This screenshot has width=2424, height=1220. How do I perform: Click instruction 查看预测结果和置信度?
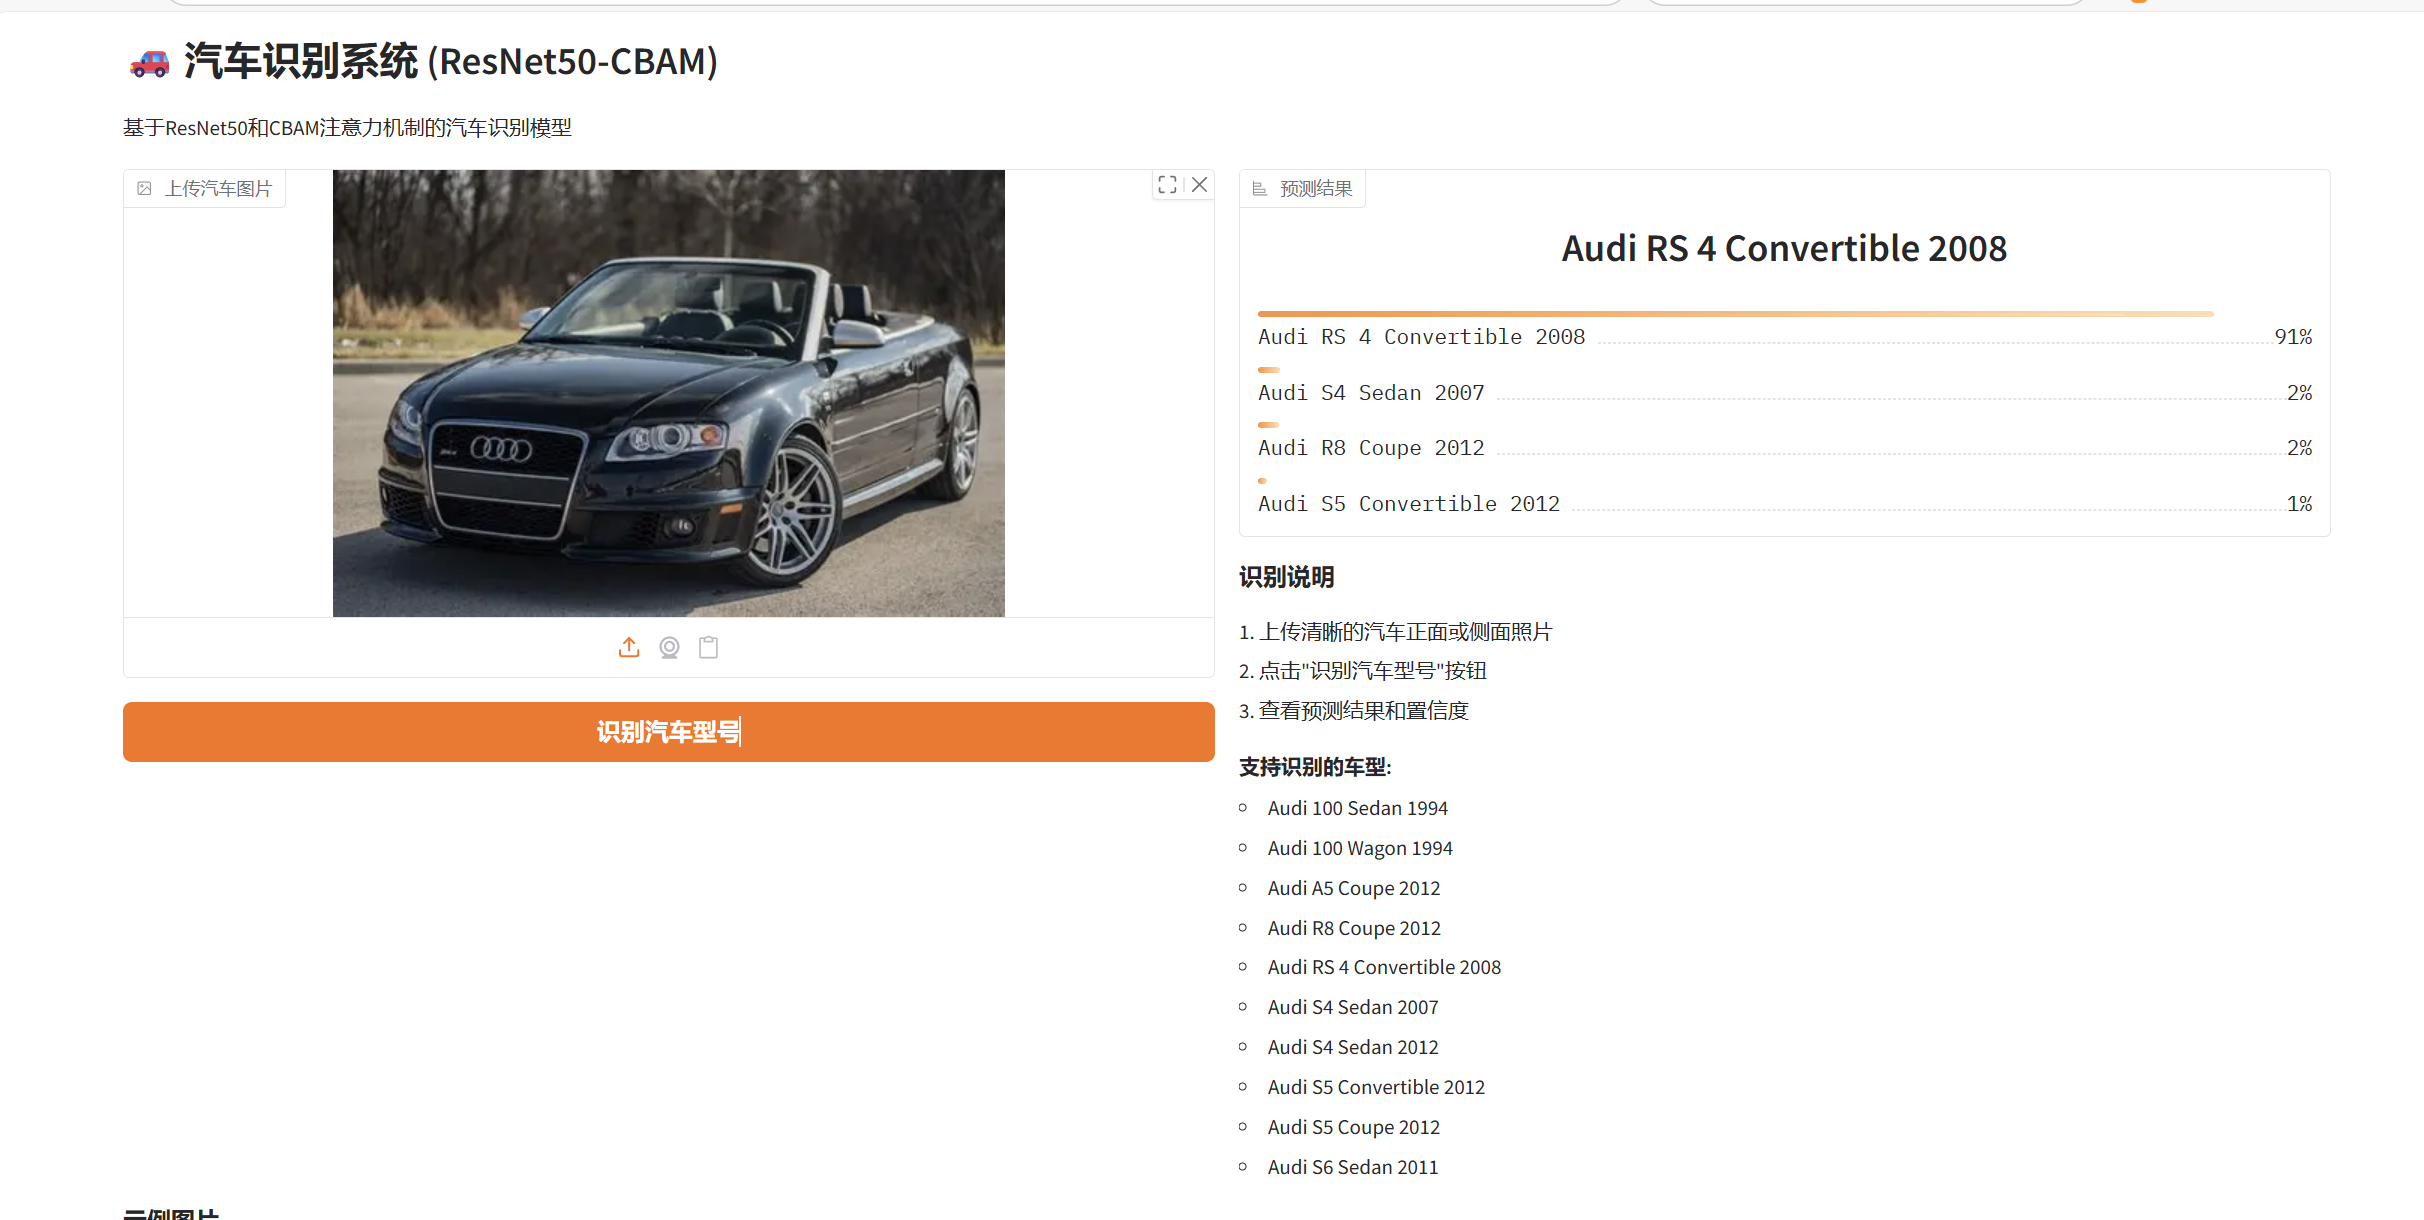point(1364,711)
